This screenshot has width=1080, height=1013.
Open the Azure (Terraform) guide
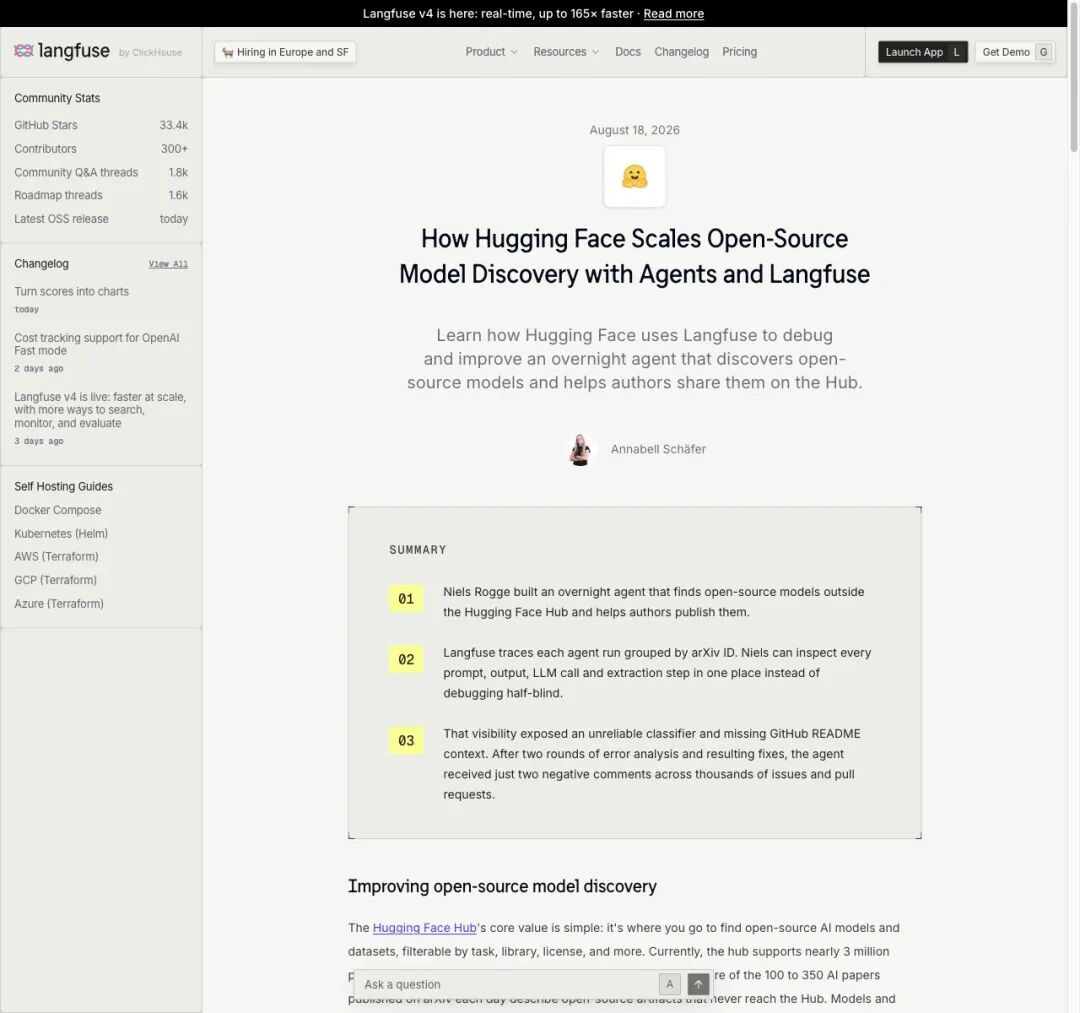point(59,603)
